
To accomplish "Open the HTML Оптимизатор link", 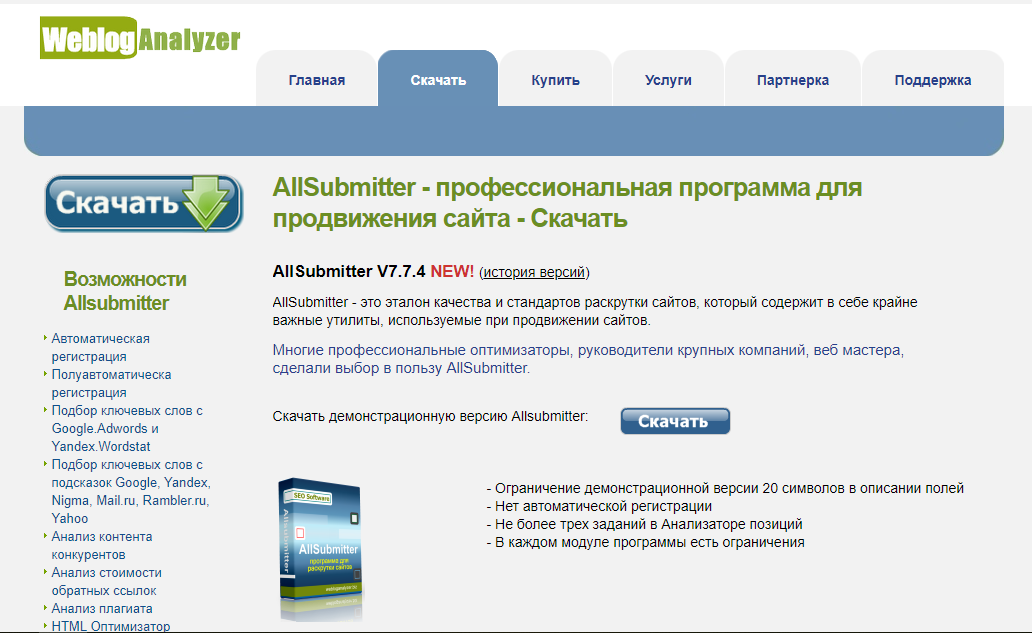I will coord(111,626).
